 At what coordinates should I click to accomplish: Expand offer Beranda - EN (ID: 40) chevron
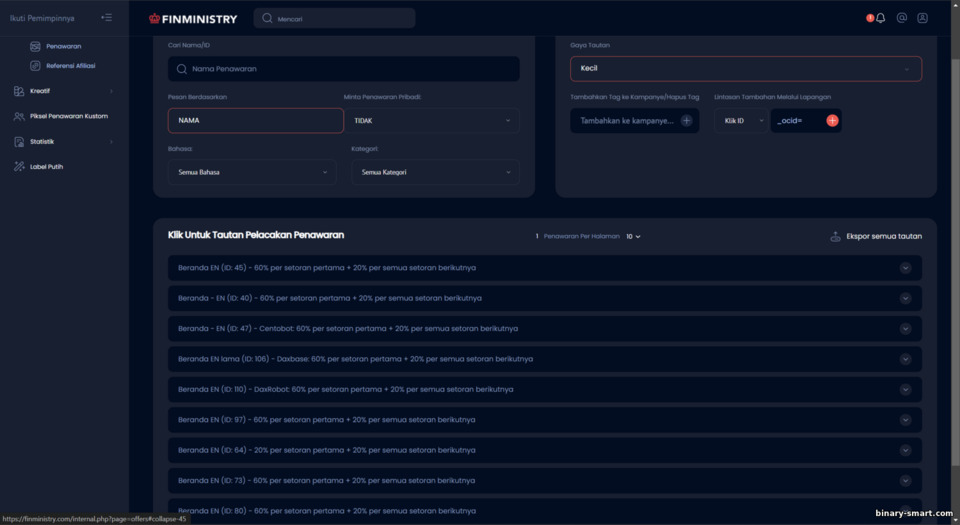click(x=905, y=299)
